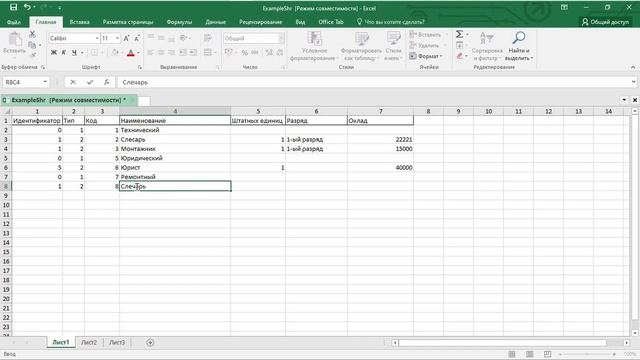640x360 pixels.
Task: Click the Borders icon in the font group
Action: 94,52
